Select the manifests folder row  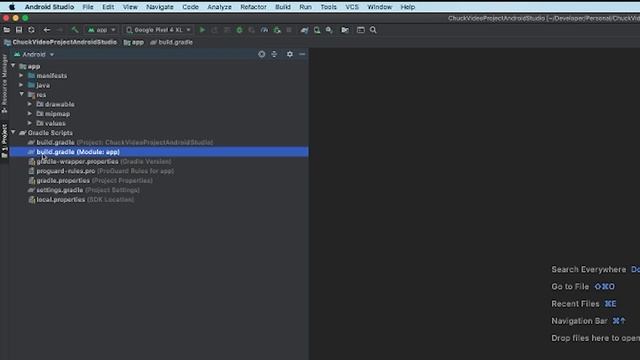159,76
